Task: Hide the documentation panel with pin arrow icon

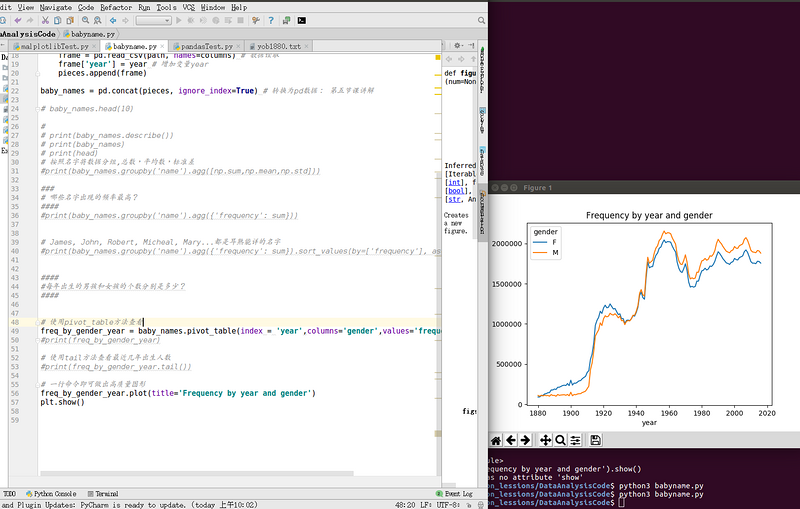Action: pyautogui.click(x=471, y=45)
